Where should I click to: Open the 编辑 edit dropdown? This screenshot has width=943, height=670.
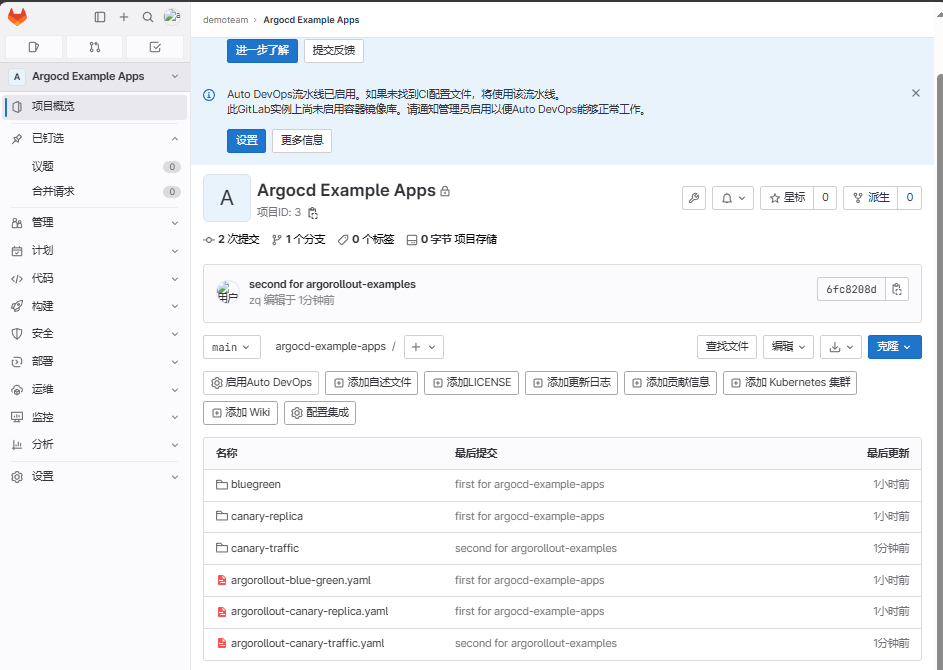click(x=788, y=347)
